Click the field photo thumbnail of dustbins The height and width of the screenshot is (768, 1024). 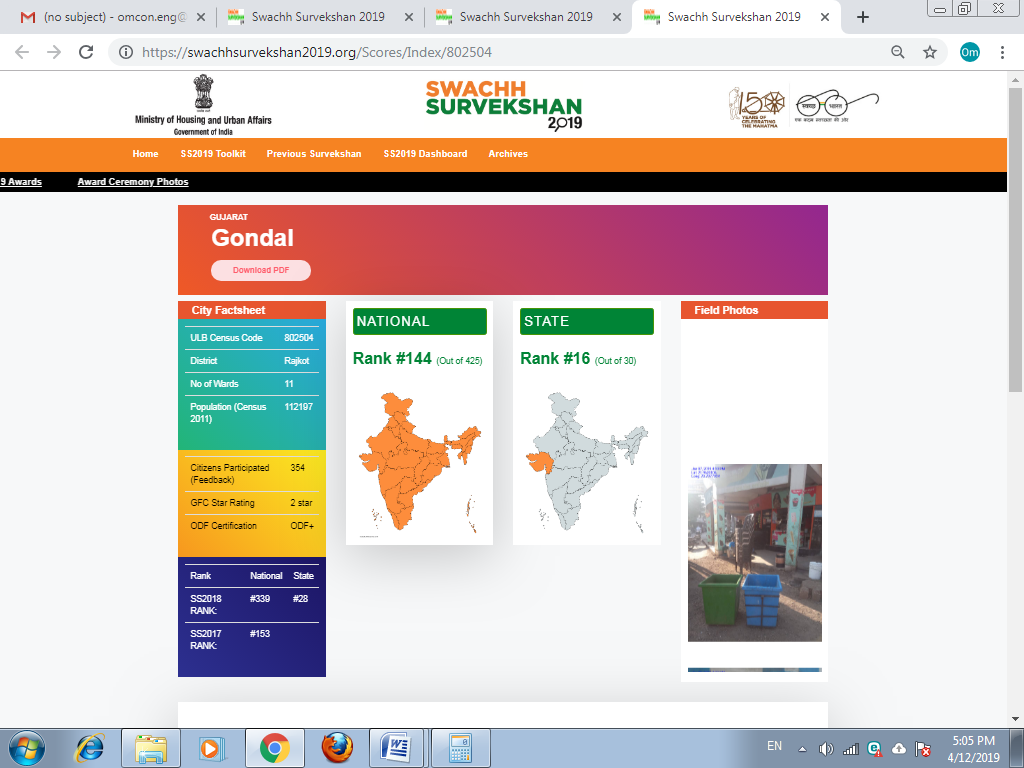[753, 552]
